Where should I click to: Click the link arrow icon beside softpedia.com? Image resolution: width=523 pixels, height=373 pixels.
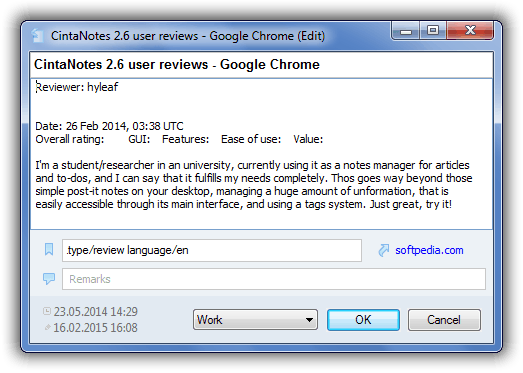coord(384,250)
